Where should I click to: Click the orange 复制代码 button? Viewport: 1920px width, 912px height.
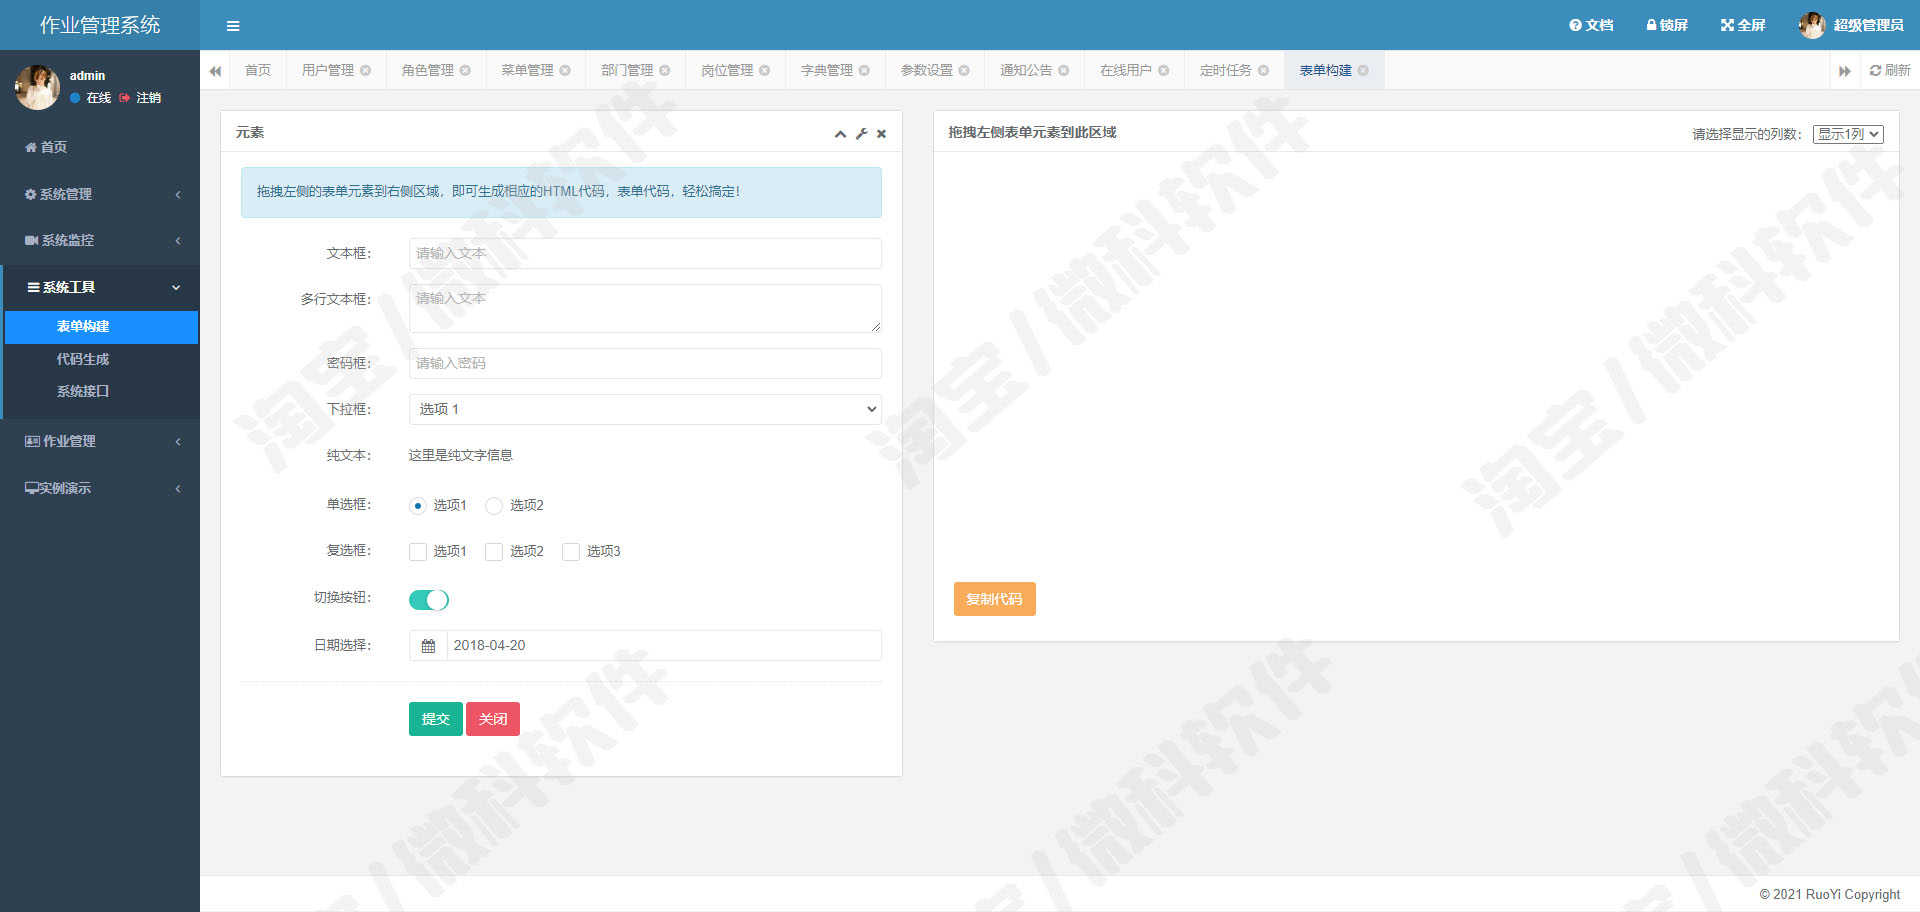[x=994, y=599]
